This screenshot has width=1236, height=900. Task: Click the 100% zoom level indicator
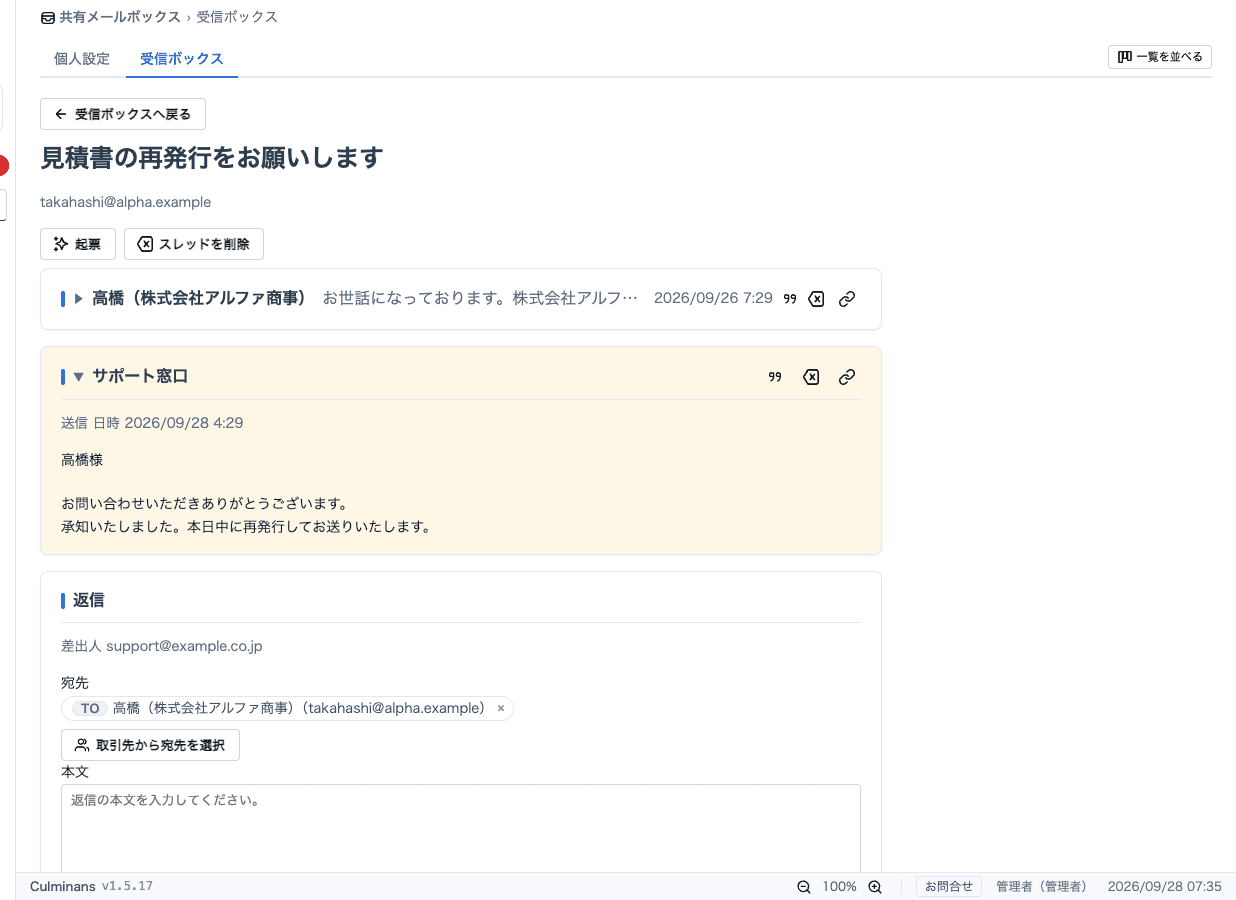click(x=840, y=887)
